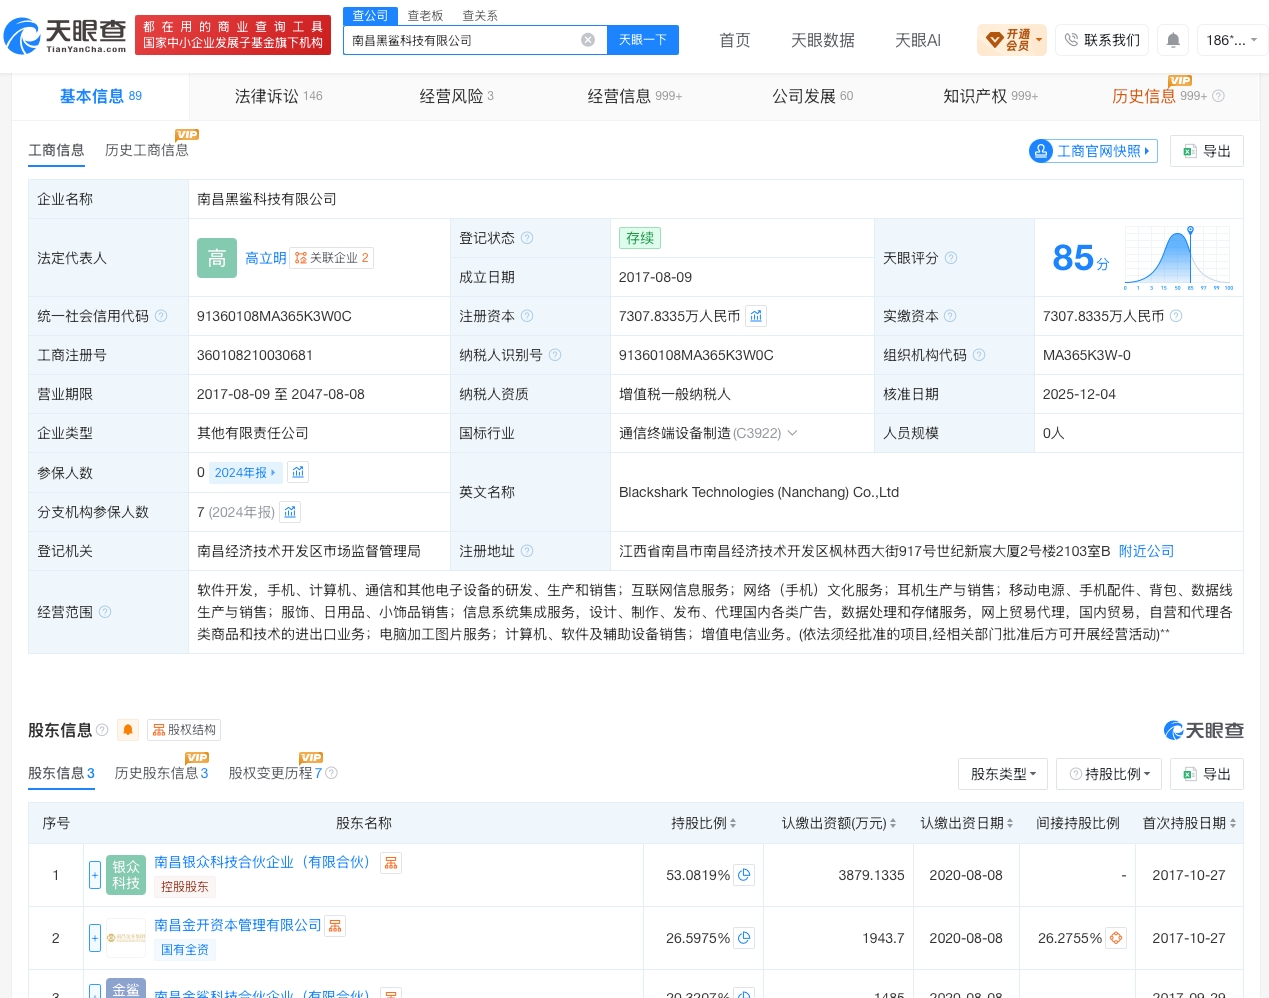The image size is (1269, 998).
Task: Click indirect holding icon next to 26.2755%
Action: (1116, 938)
